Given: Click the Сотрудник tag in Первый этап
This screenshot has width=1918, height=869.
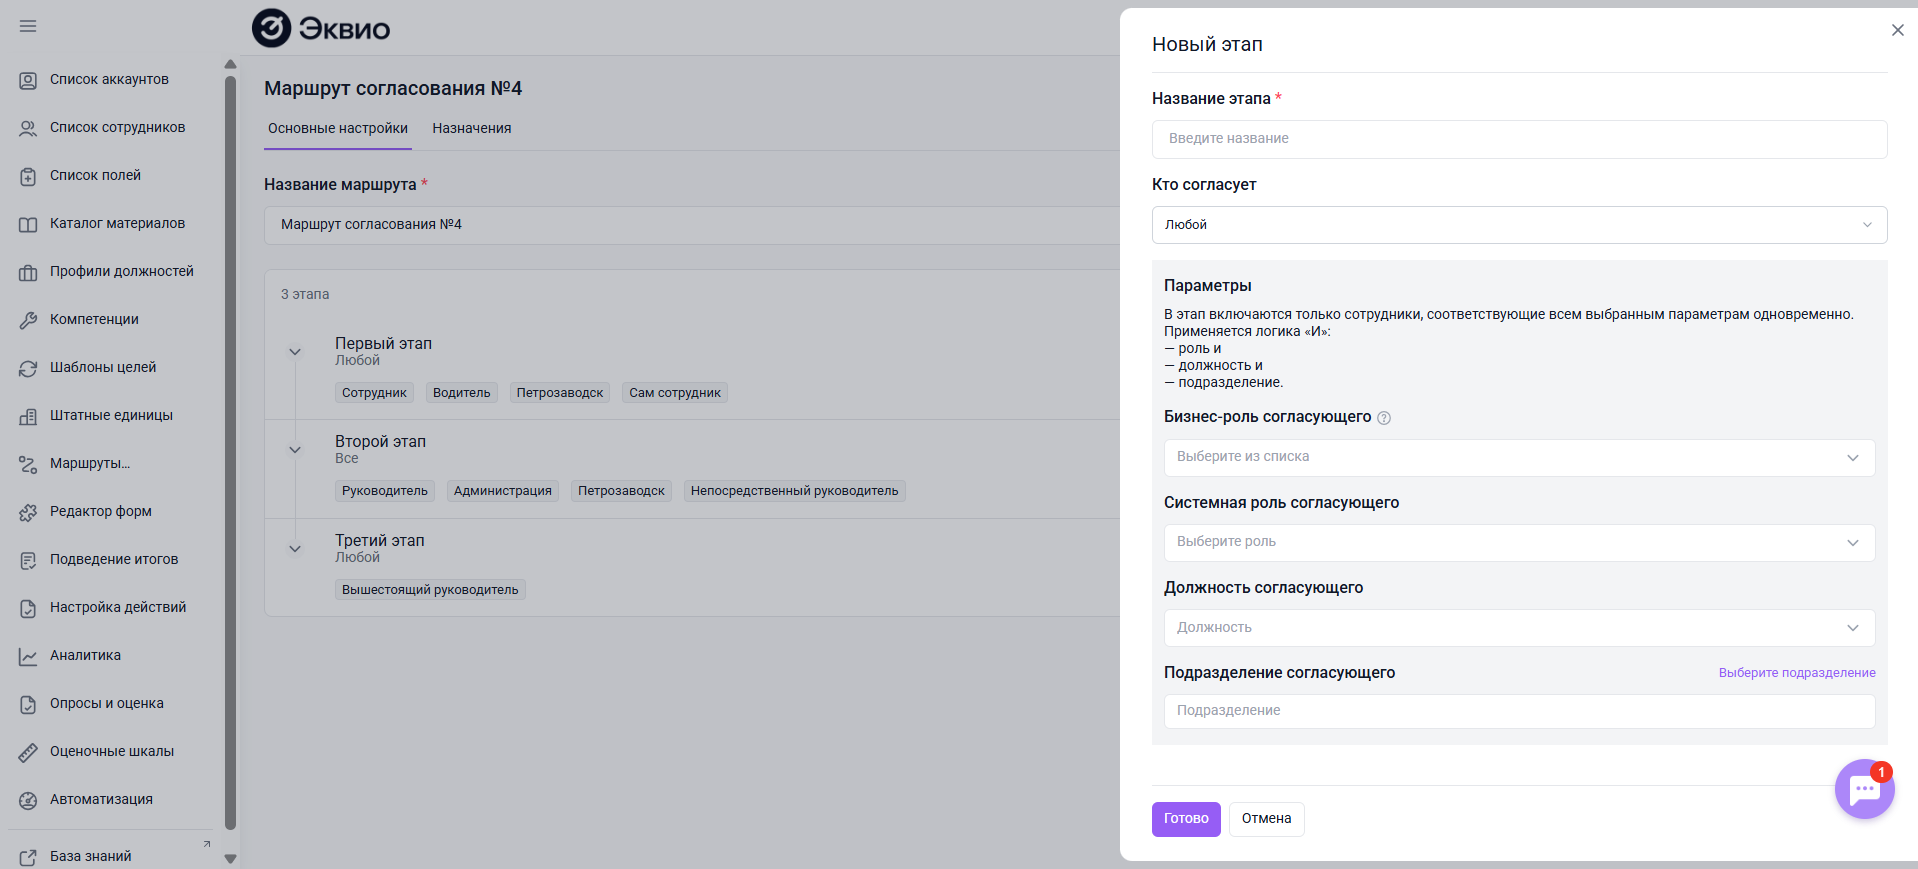Looking at the screenshot, I should (x=374, y=393).
